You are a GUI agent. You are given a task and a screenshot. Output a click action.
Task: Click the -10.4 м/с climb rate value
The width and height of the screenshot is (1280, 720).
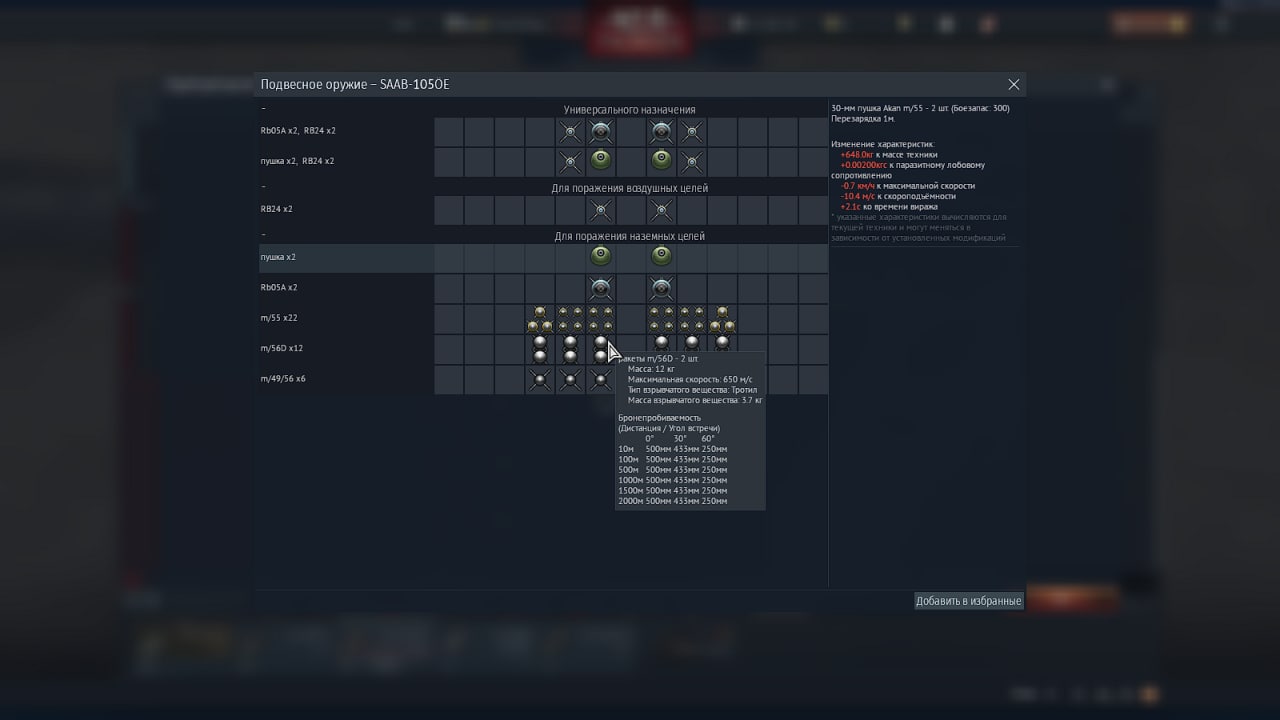point(857,196)
